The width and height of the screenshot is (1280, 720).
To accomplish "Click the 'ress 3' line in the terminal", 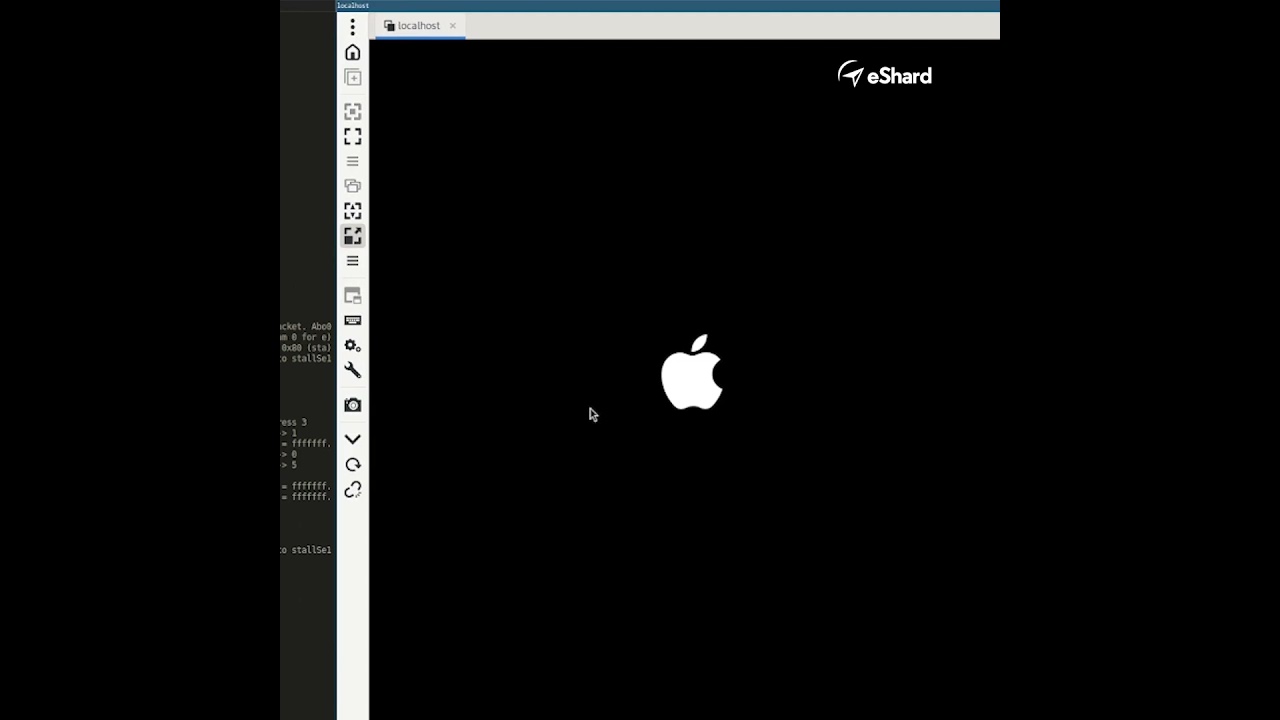I will click(293, 423).
